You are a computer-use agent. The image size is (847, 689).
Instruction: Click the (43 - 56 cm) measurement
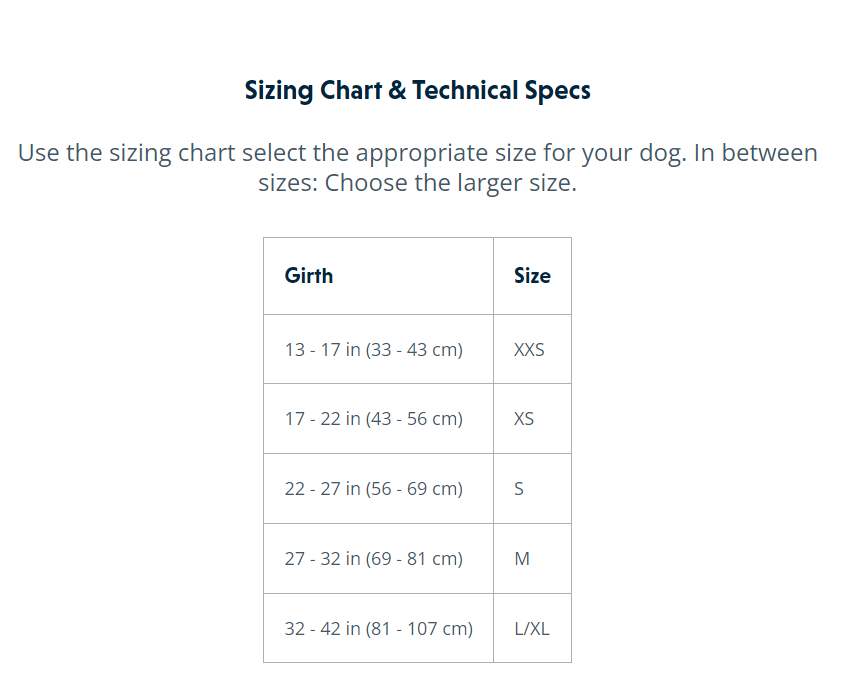pyautogui.click(x=414, y=419)
